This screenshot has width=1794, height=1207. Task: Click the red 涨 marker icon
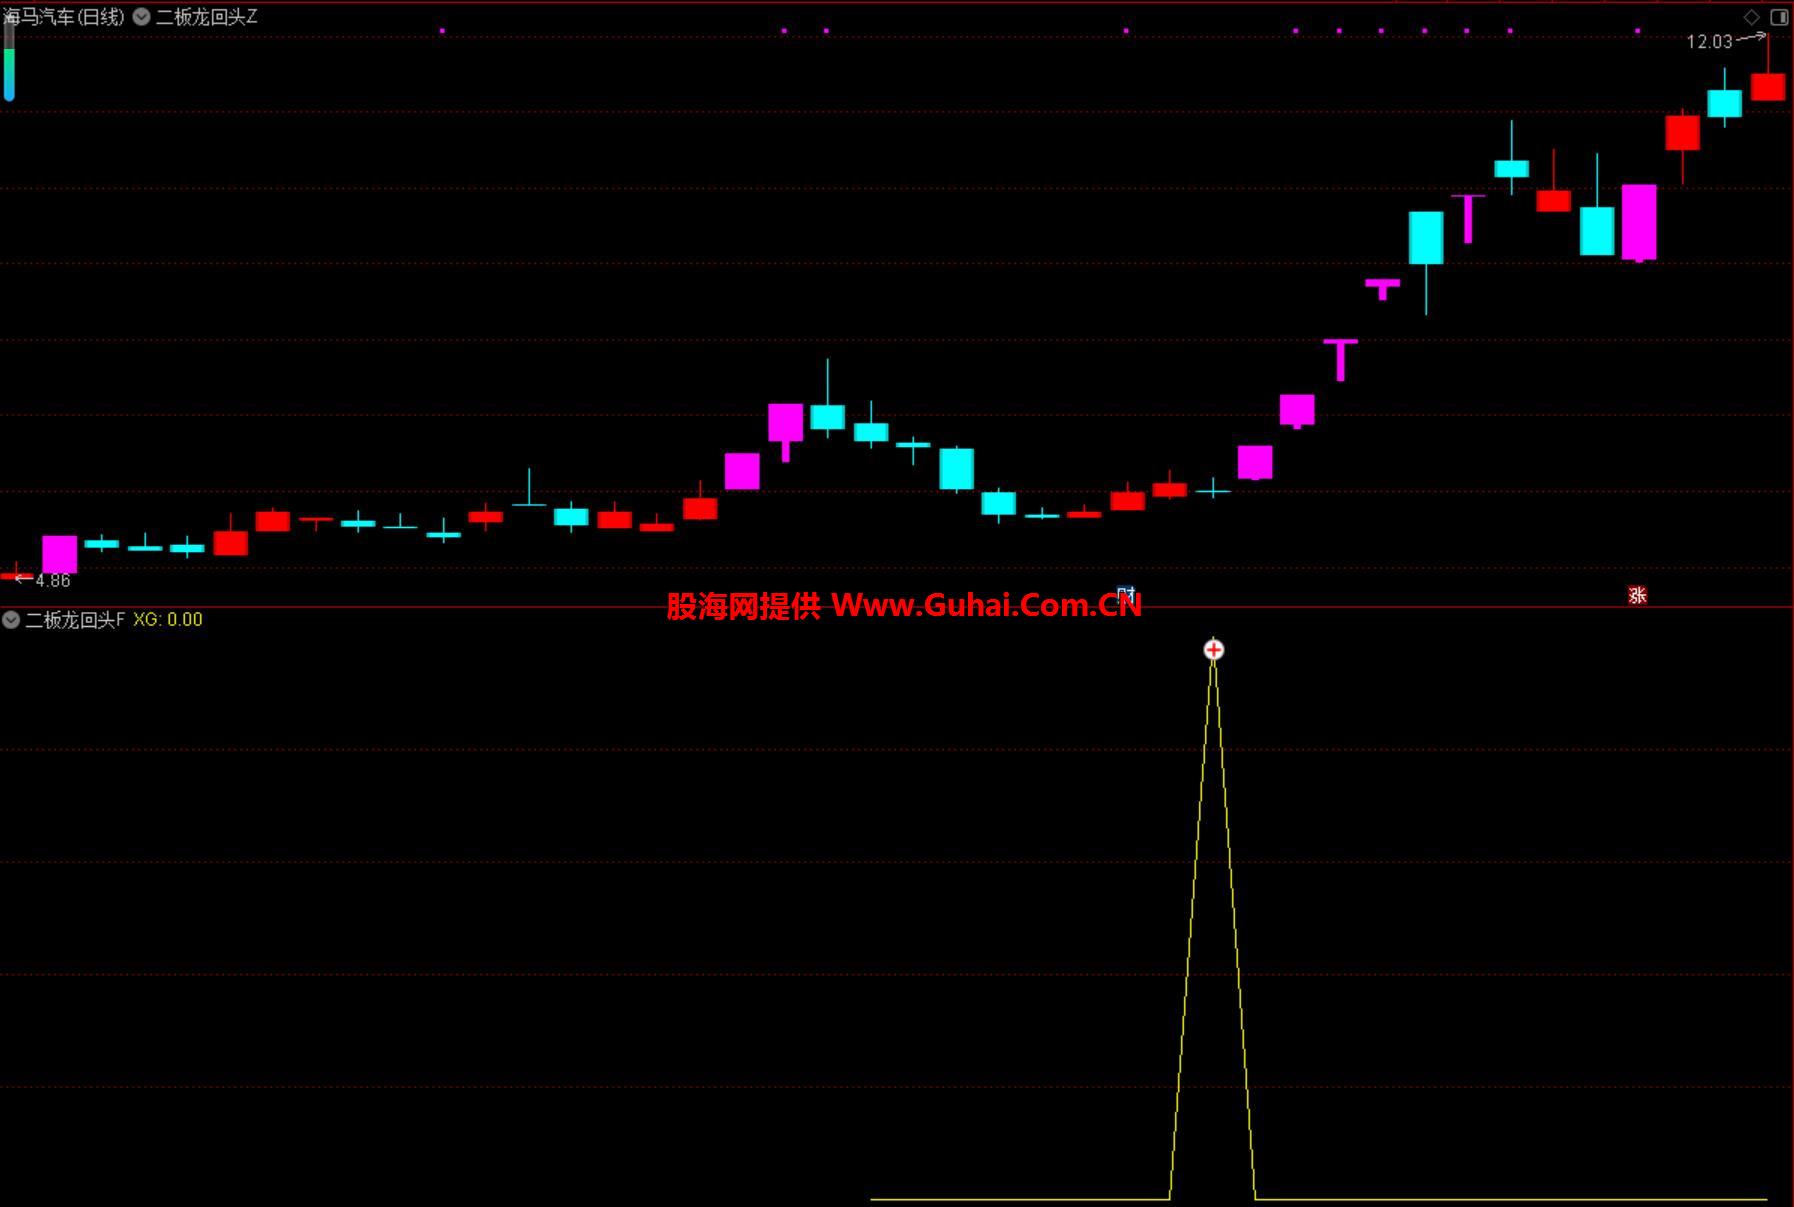(1637, 595)
